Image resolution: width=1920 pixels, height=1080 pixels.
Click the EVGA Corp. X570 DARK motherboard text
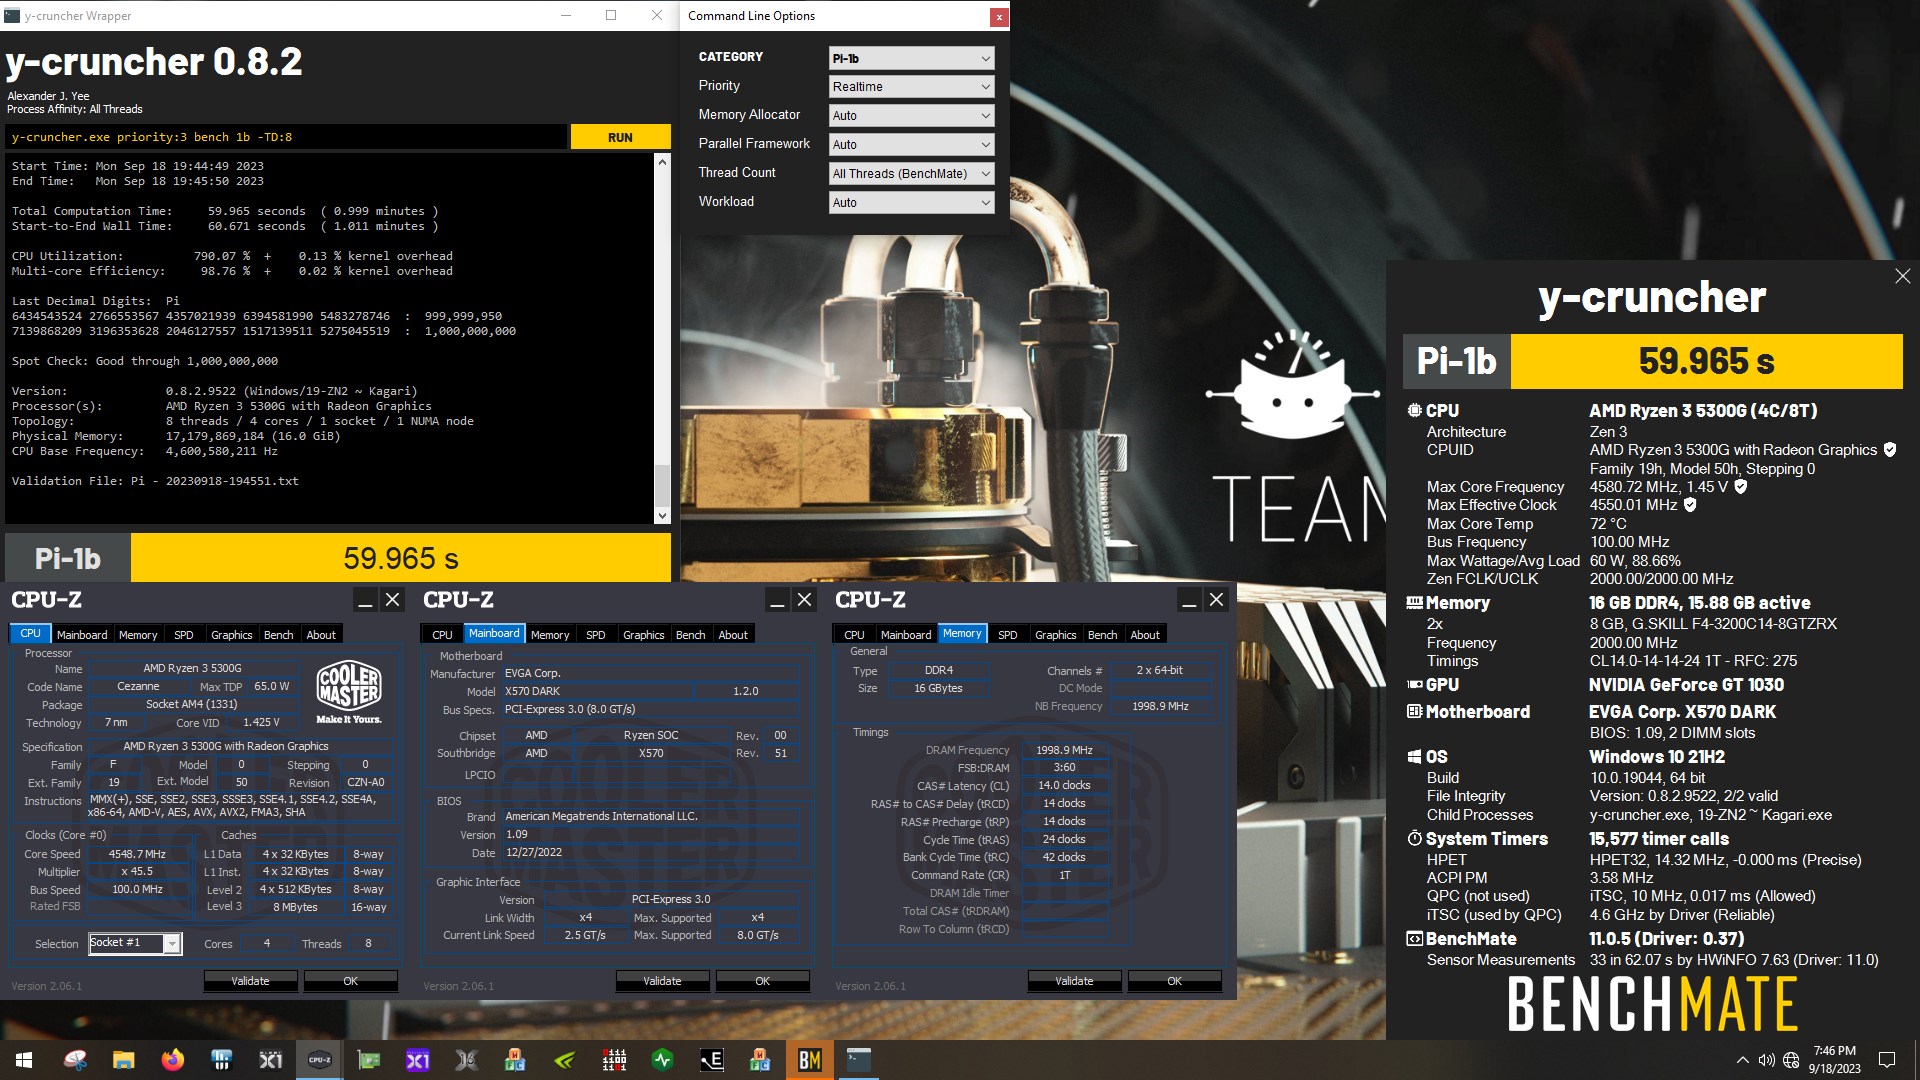click(x=1682, y=712)
